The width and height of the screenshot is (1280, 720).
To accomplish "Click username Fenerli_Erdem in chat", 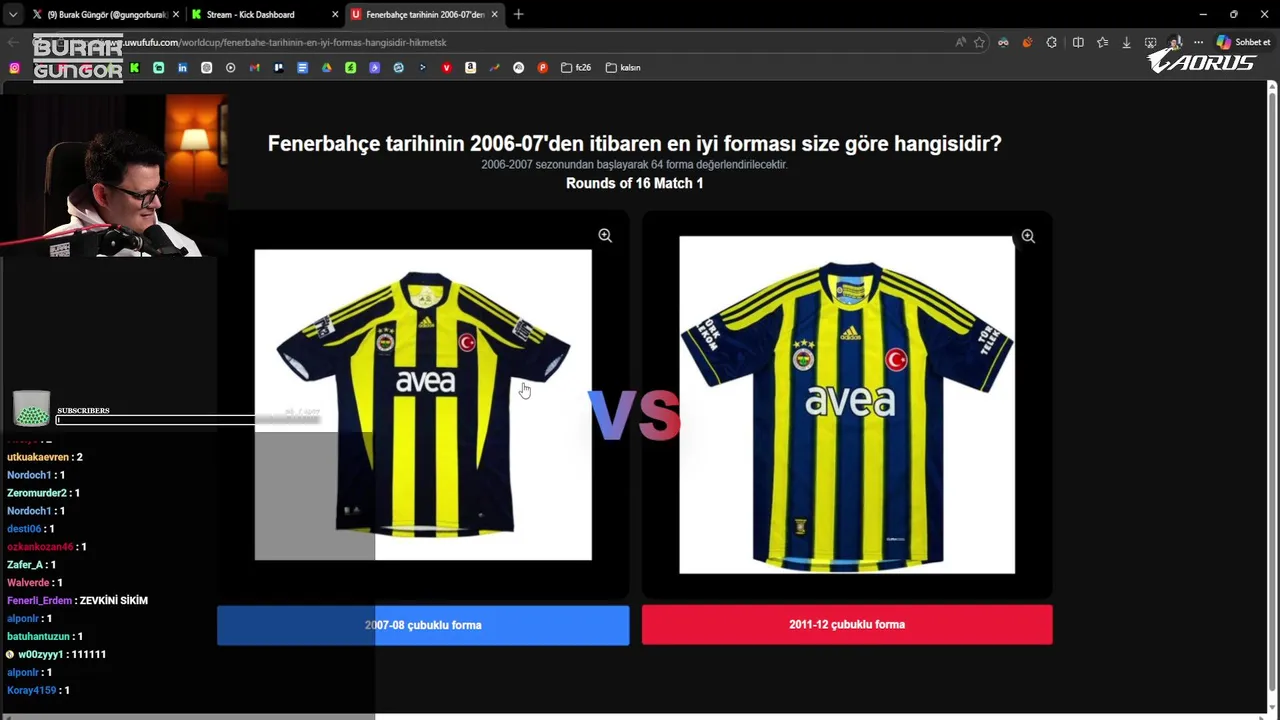I will (x=39, y=600).
